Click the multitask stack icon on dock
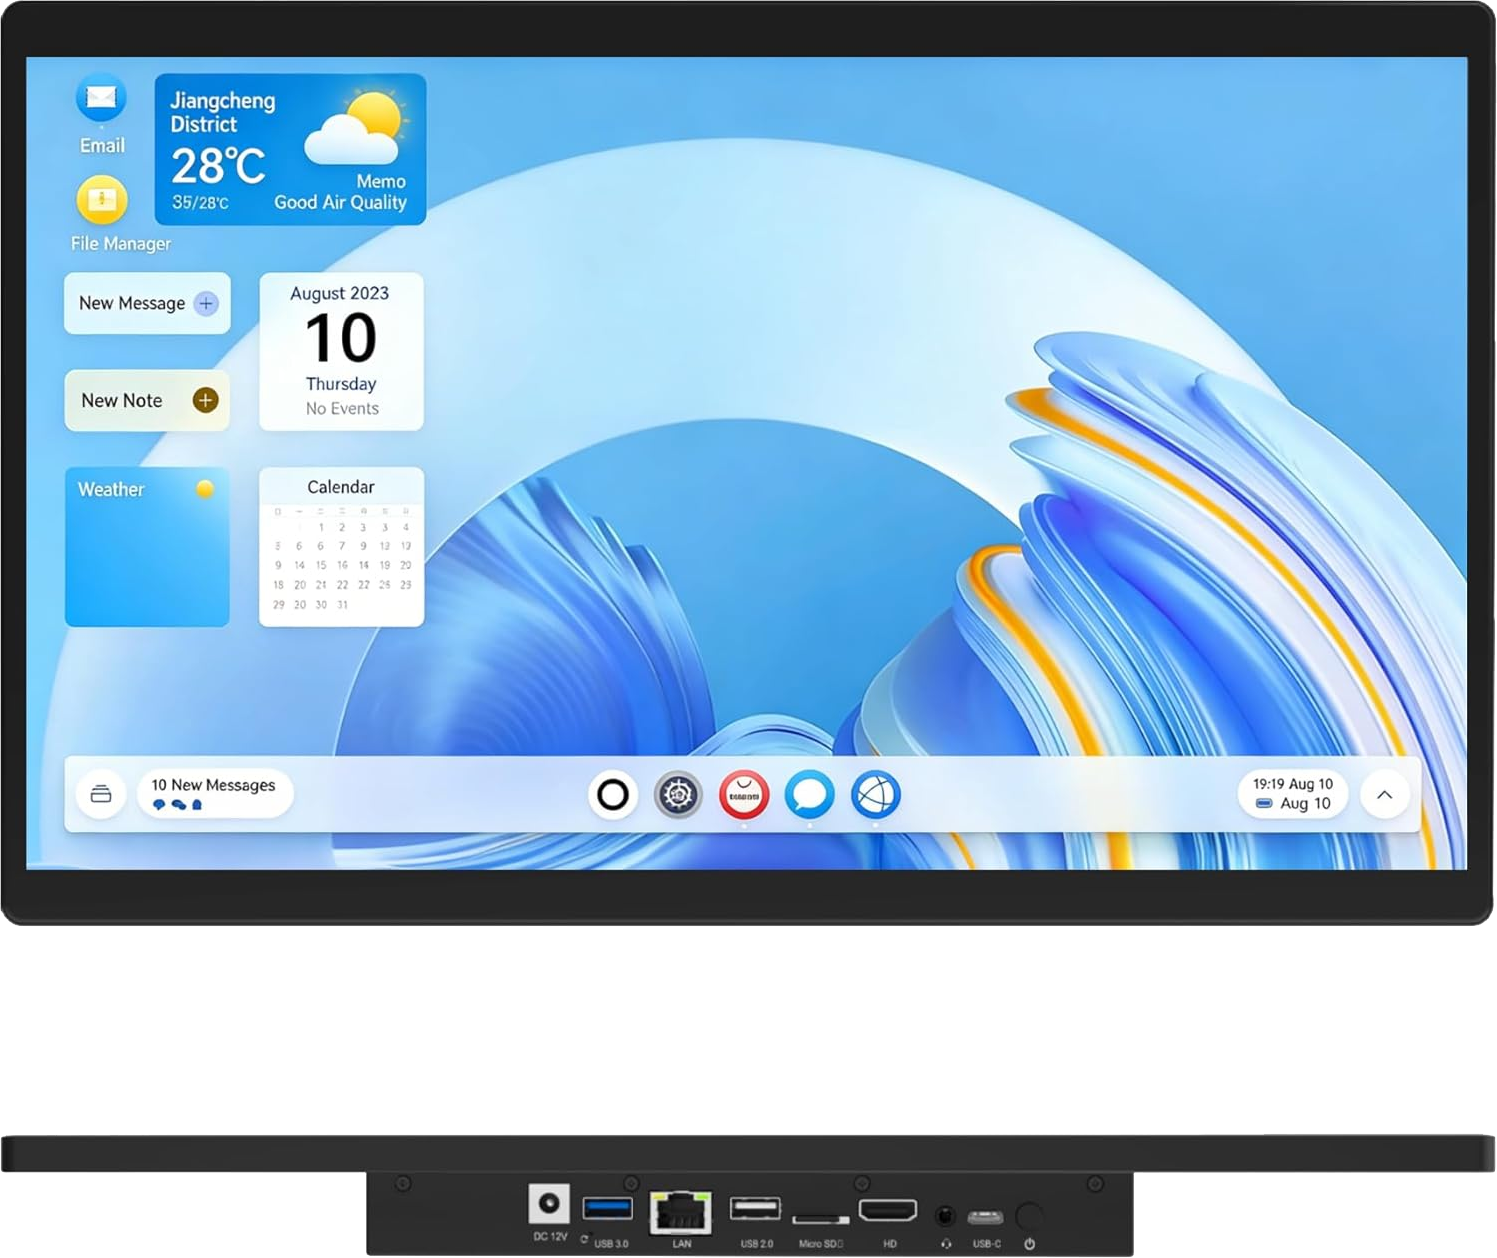The image size is (1497, 1258). [101, 794]
